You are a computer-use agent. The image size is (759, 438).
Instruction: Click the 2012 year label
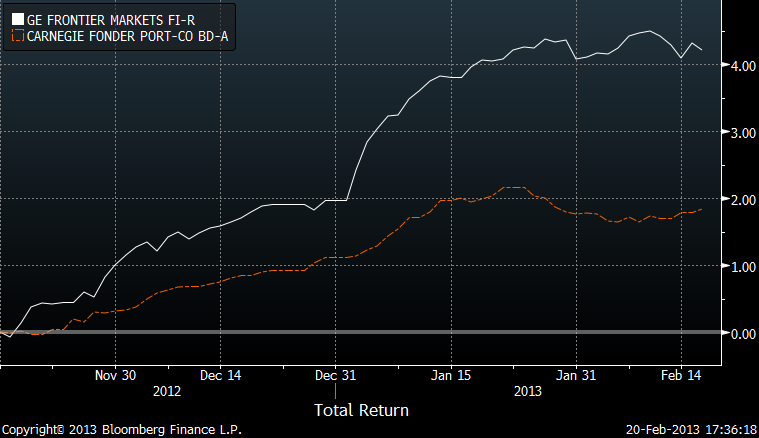(167, 391)
